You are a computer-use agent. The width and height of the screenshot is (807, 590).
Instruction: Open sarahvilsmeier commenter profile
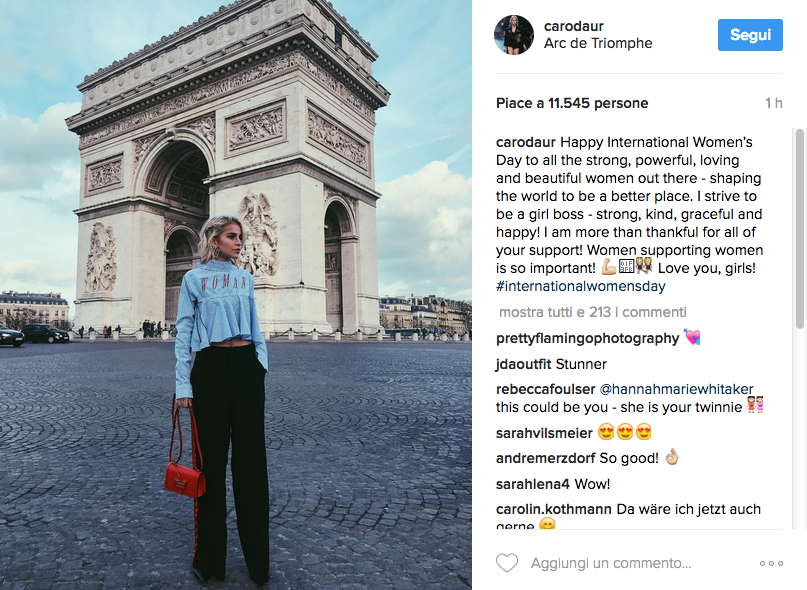coord(544,433)
